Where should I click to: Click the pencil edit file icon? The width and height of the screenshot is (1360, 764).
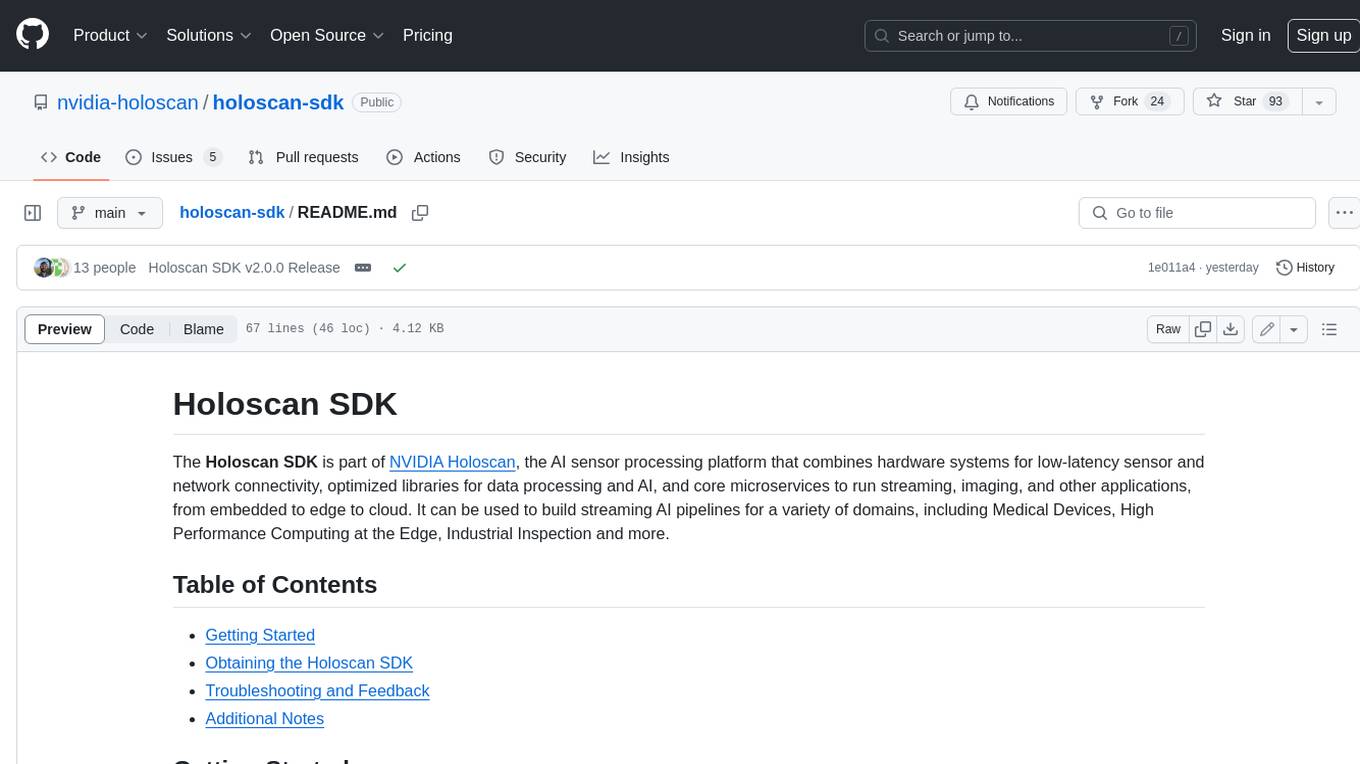pyautogui.click(x=1267, y=329)
